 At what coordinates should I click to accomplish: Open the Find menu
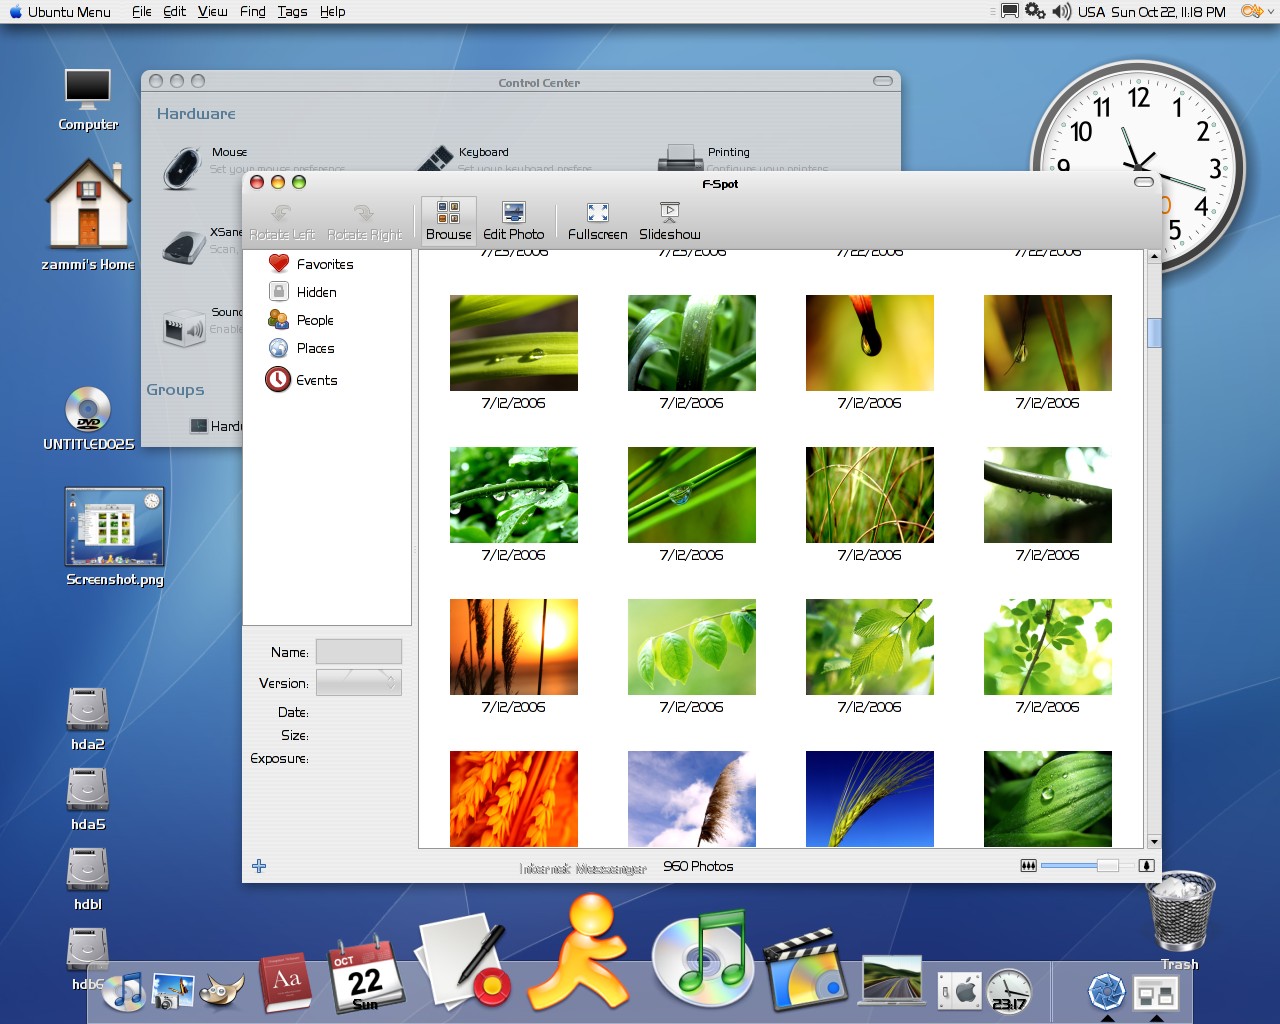pyautogui.click(x=253, y=12)
